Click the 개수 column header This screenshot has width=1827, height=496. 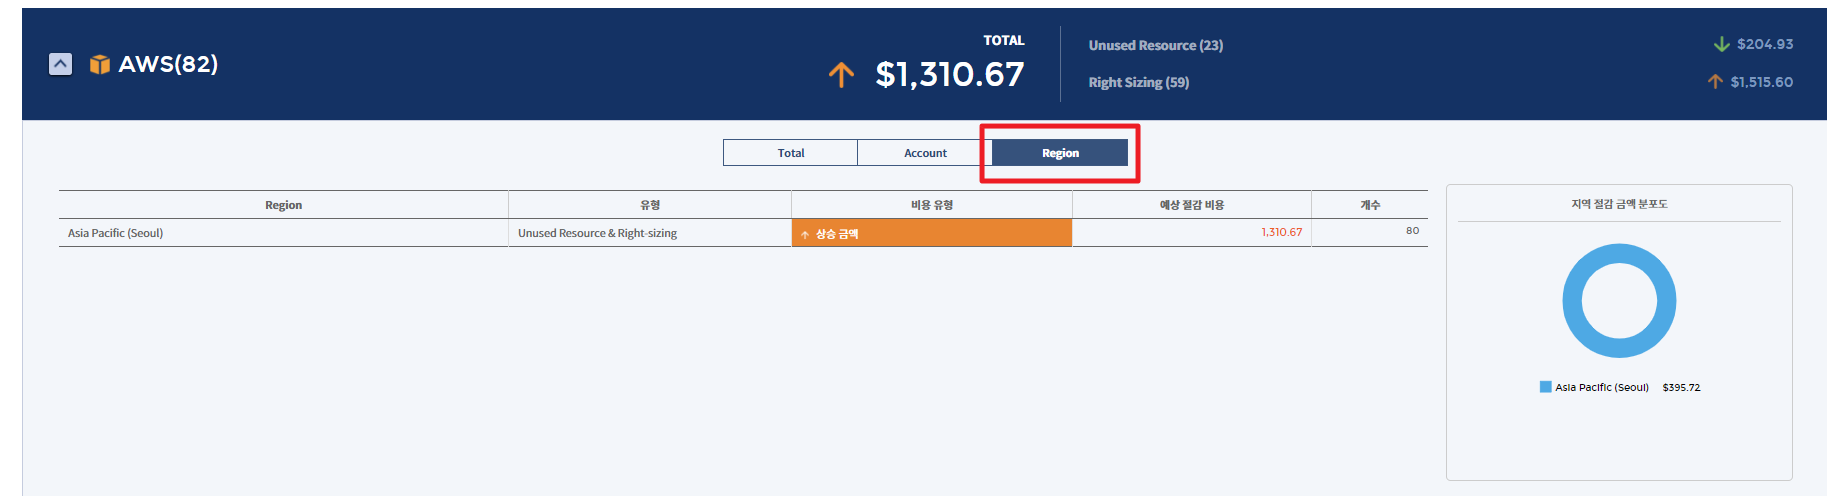1369,205
